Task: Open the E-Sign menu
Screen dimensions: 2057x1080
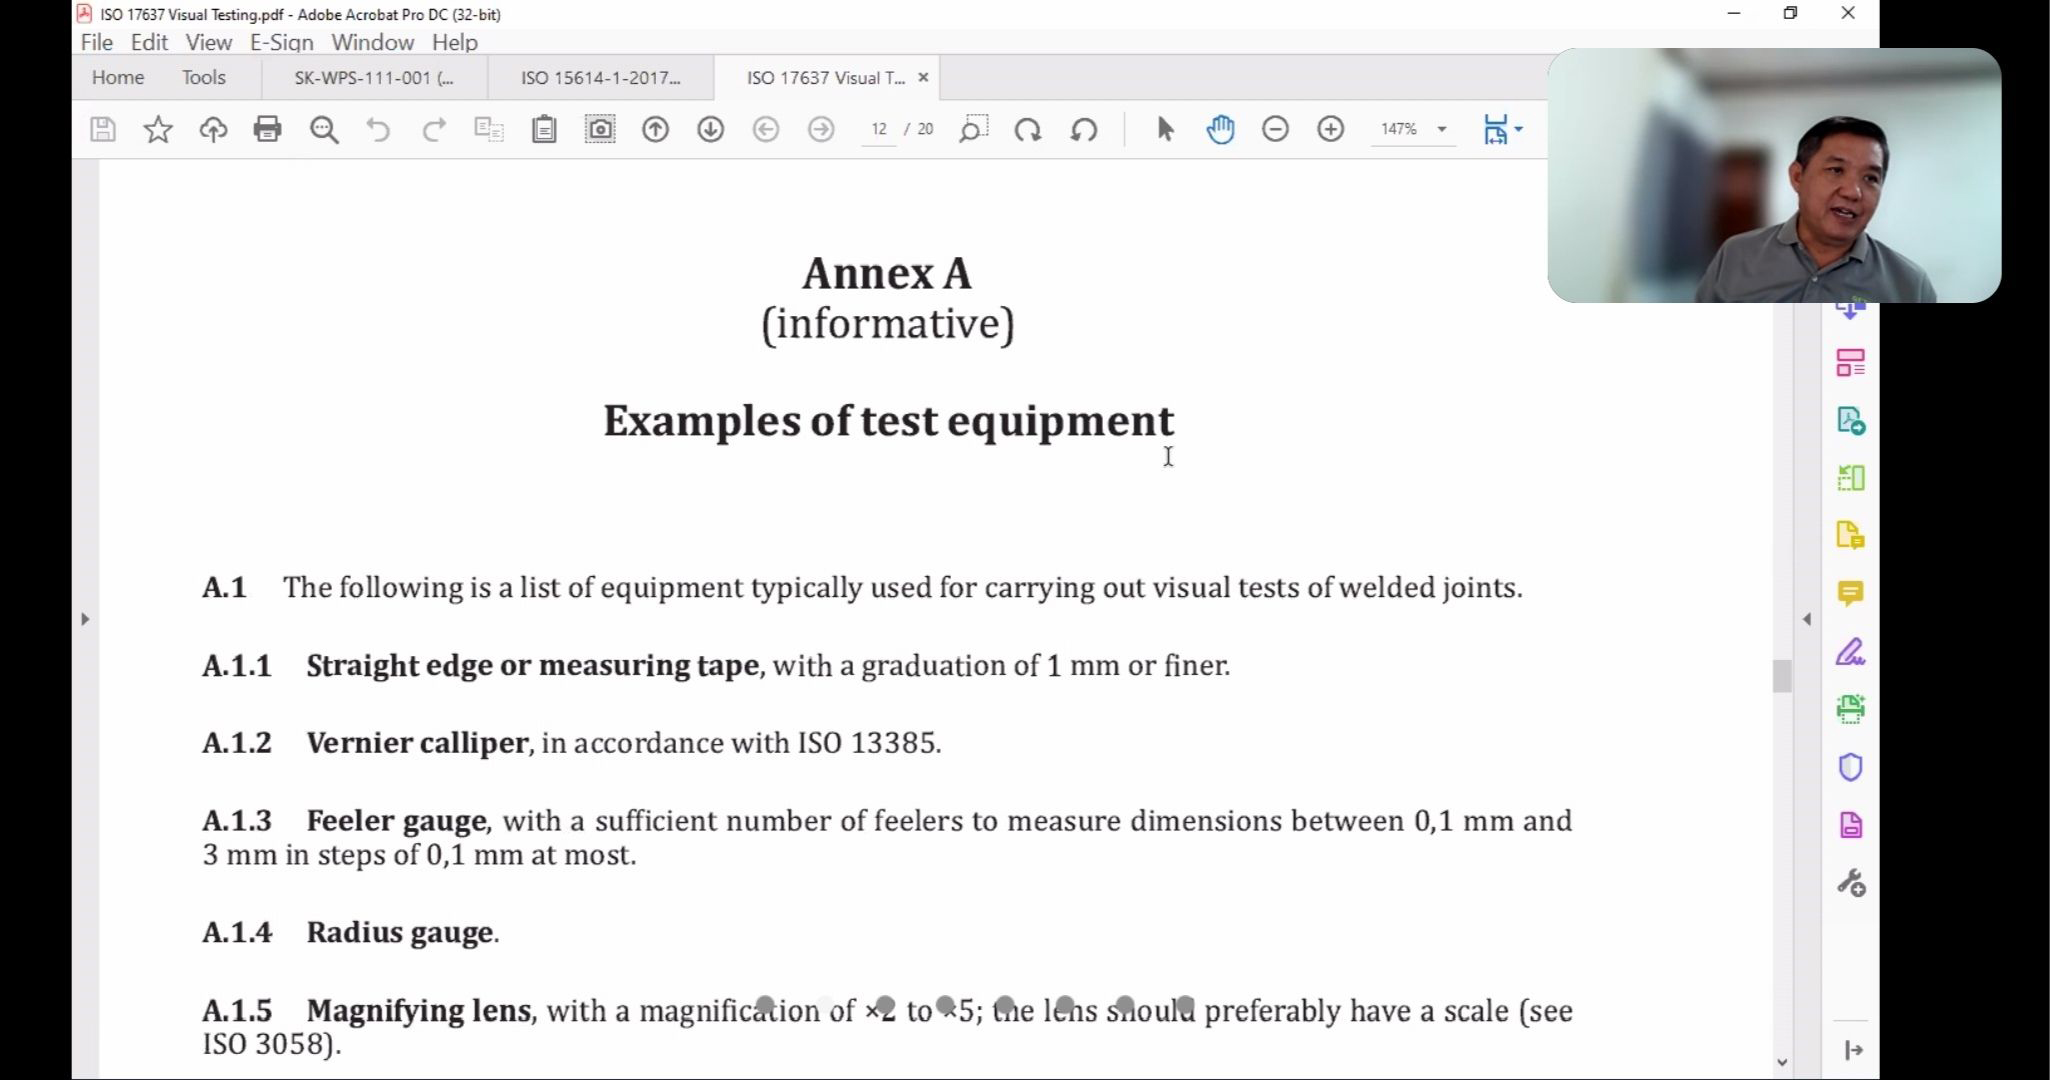Action: click(281, 42)
